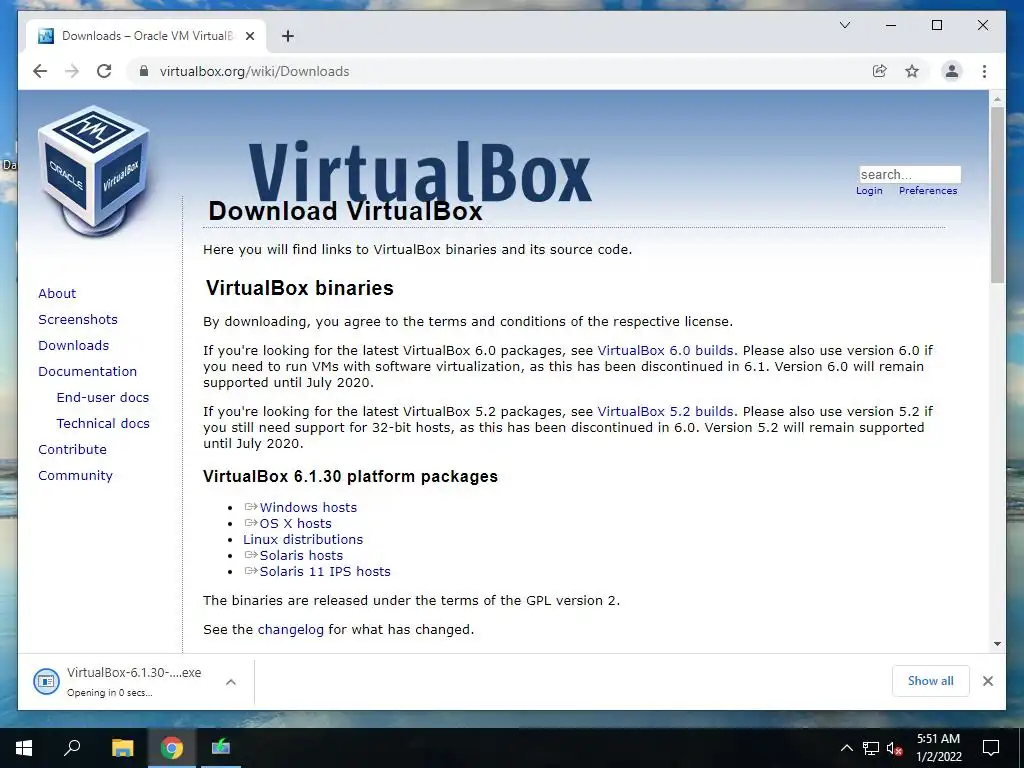
Task: Click the site search field
Action: coord(910,174)
